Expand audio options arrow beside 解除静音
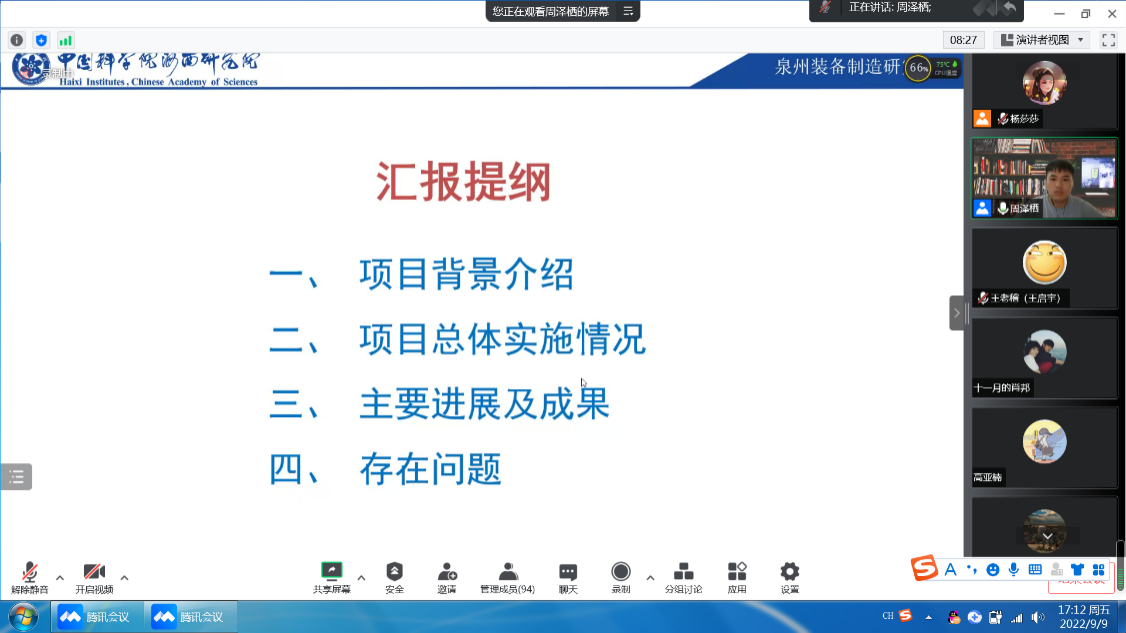The height and width of the screenshot is (633, 1126). coord(60,577)
